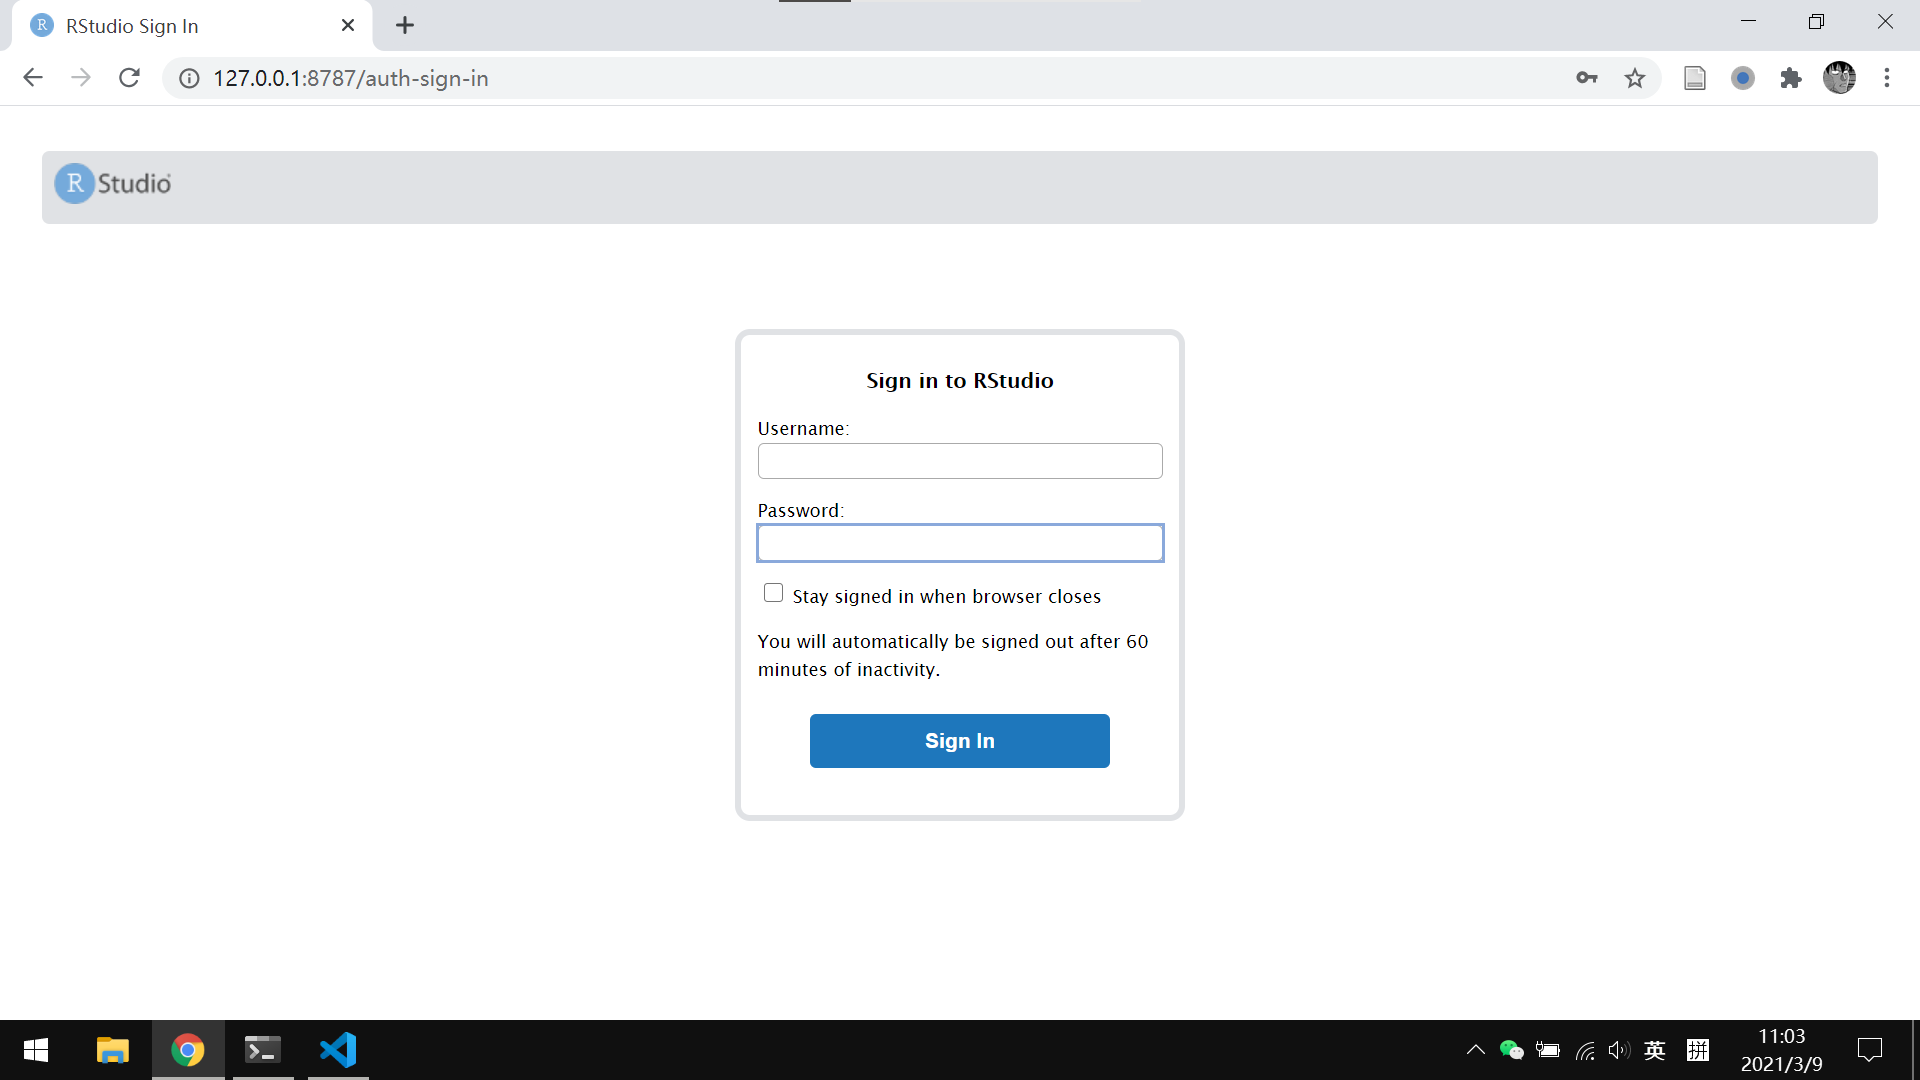Go back with browser back arrow
Viewport: 1920px width, 1080px height.
point(33,78)
